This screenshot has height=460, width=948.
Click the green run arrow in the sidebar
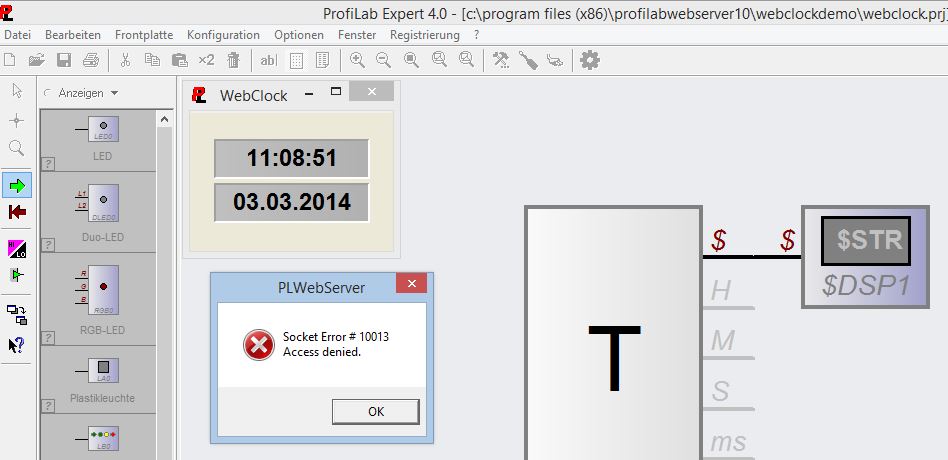(x=17, y=185)
